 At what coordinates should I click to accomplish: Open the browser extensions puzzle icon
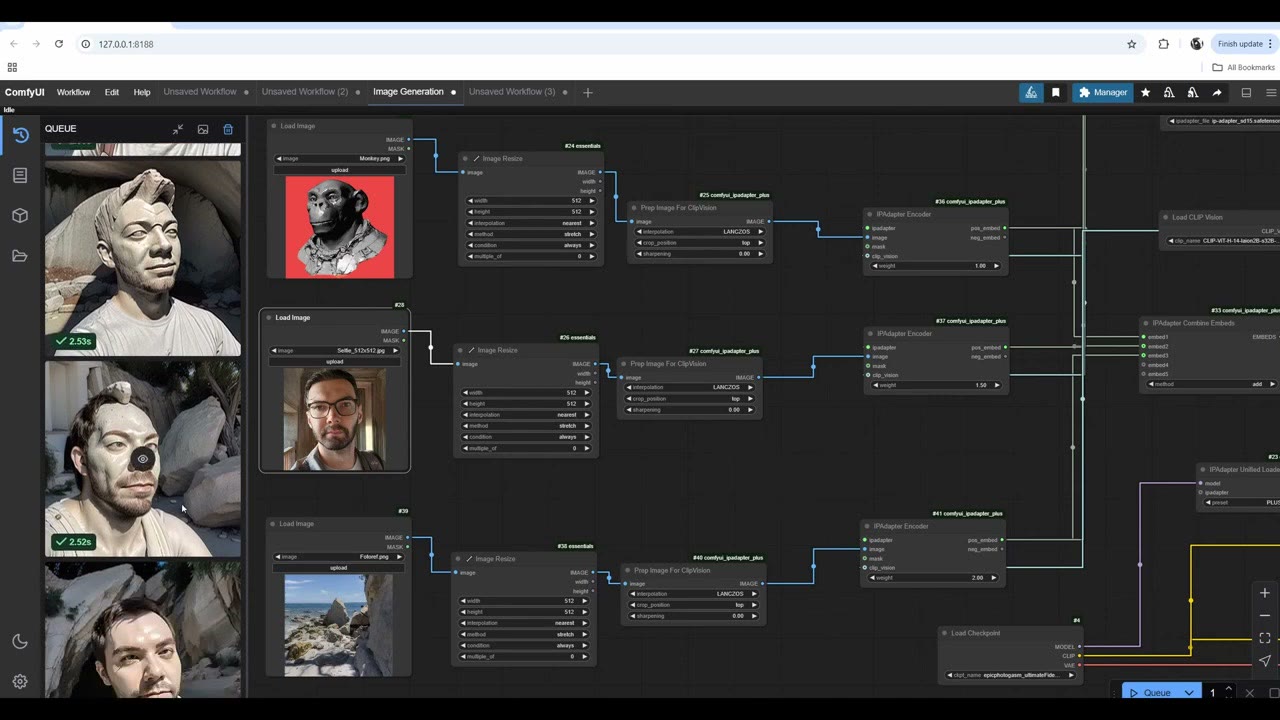1164,44
